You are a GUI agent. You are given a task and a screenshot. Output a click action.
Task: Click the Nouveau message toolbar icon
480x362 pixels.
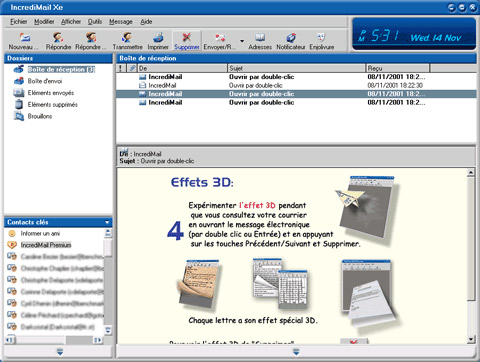(x=24, y=41)
